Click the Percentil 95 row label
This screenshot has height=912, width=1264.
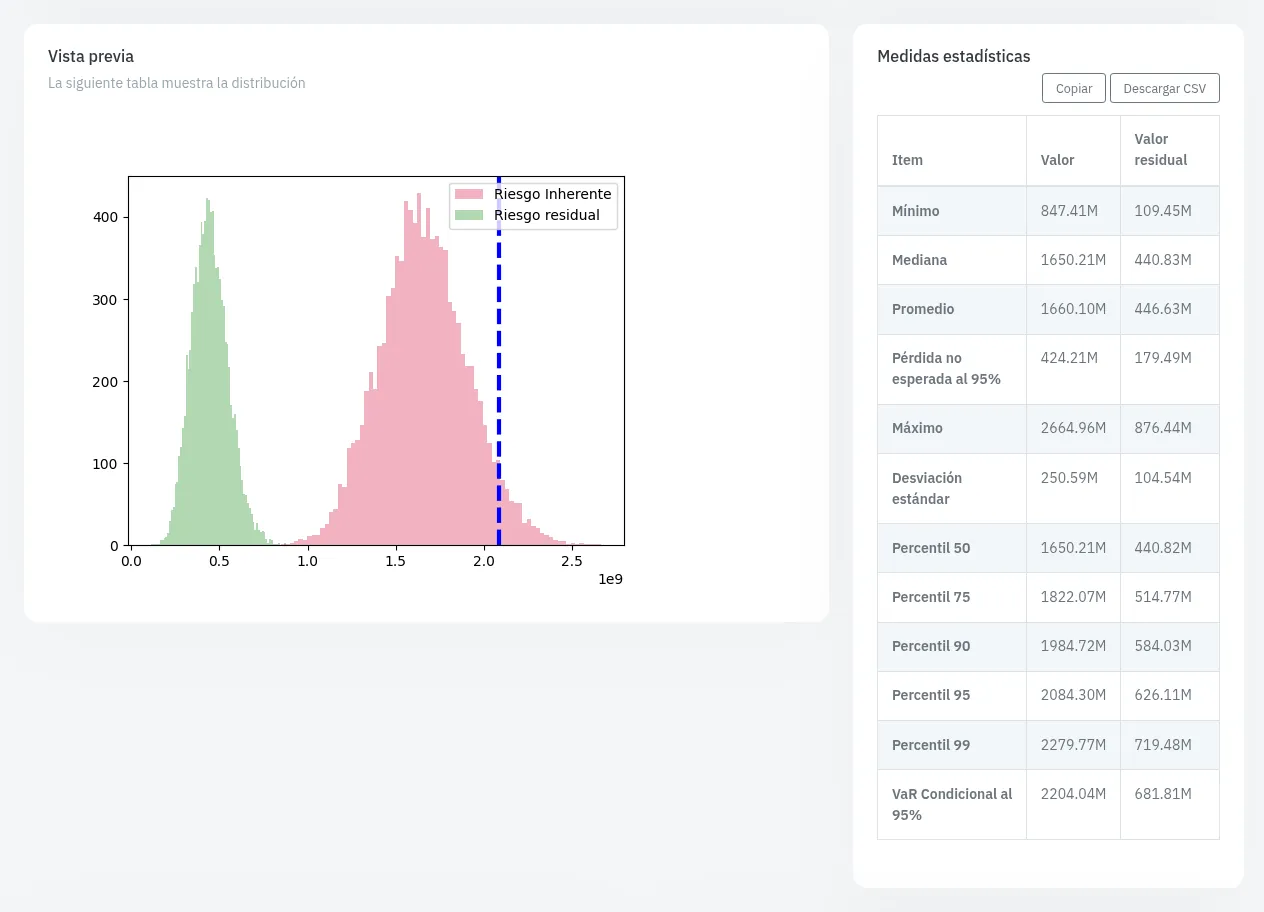point(931,695)
